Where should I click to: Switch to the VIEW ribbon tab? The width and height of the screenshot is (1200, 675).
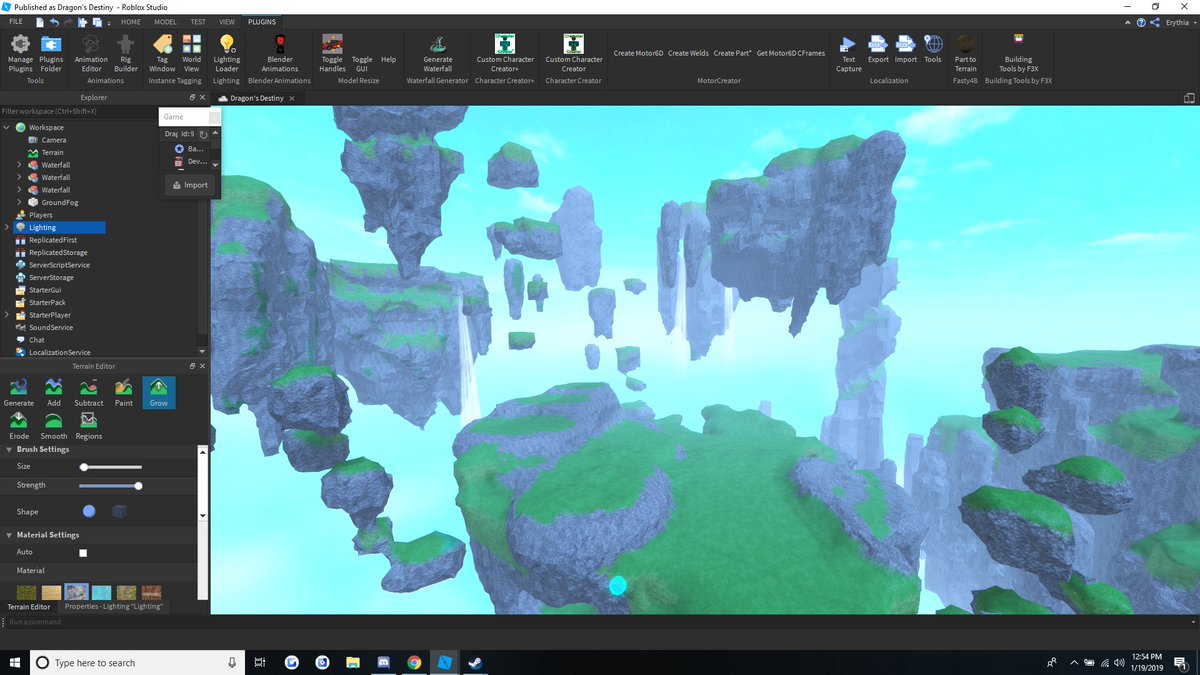point(227,21)
